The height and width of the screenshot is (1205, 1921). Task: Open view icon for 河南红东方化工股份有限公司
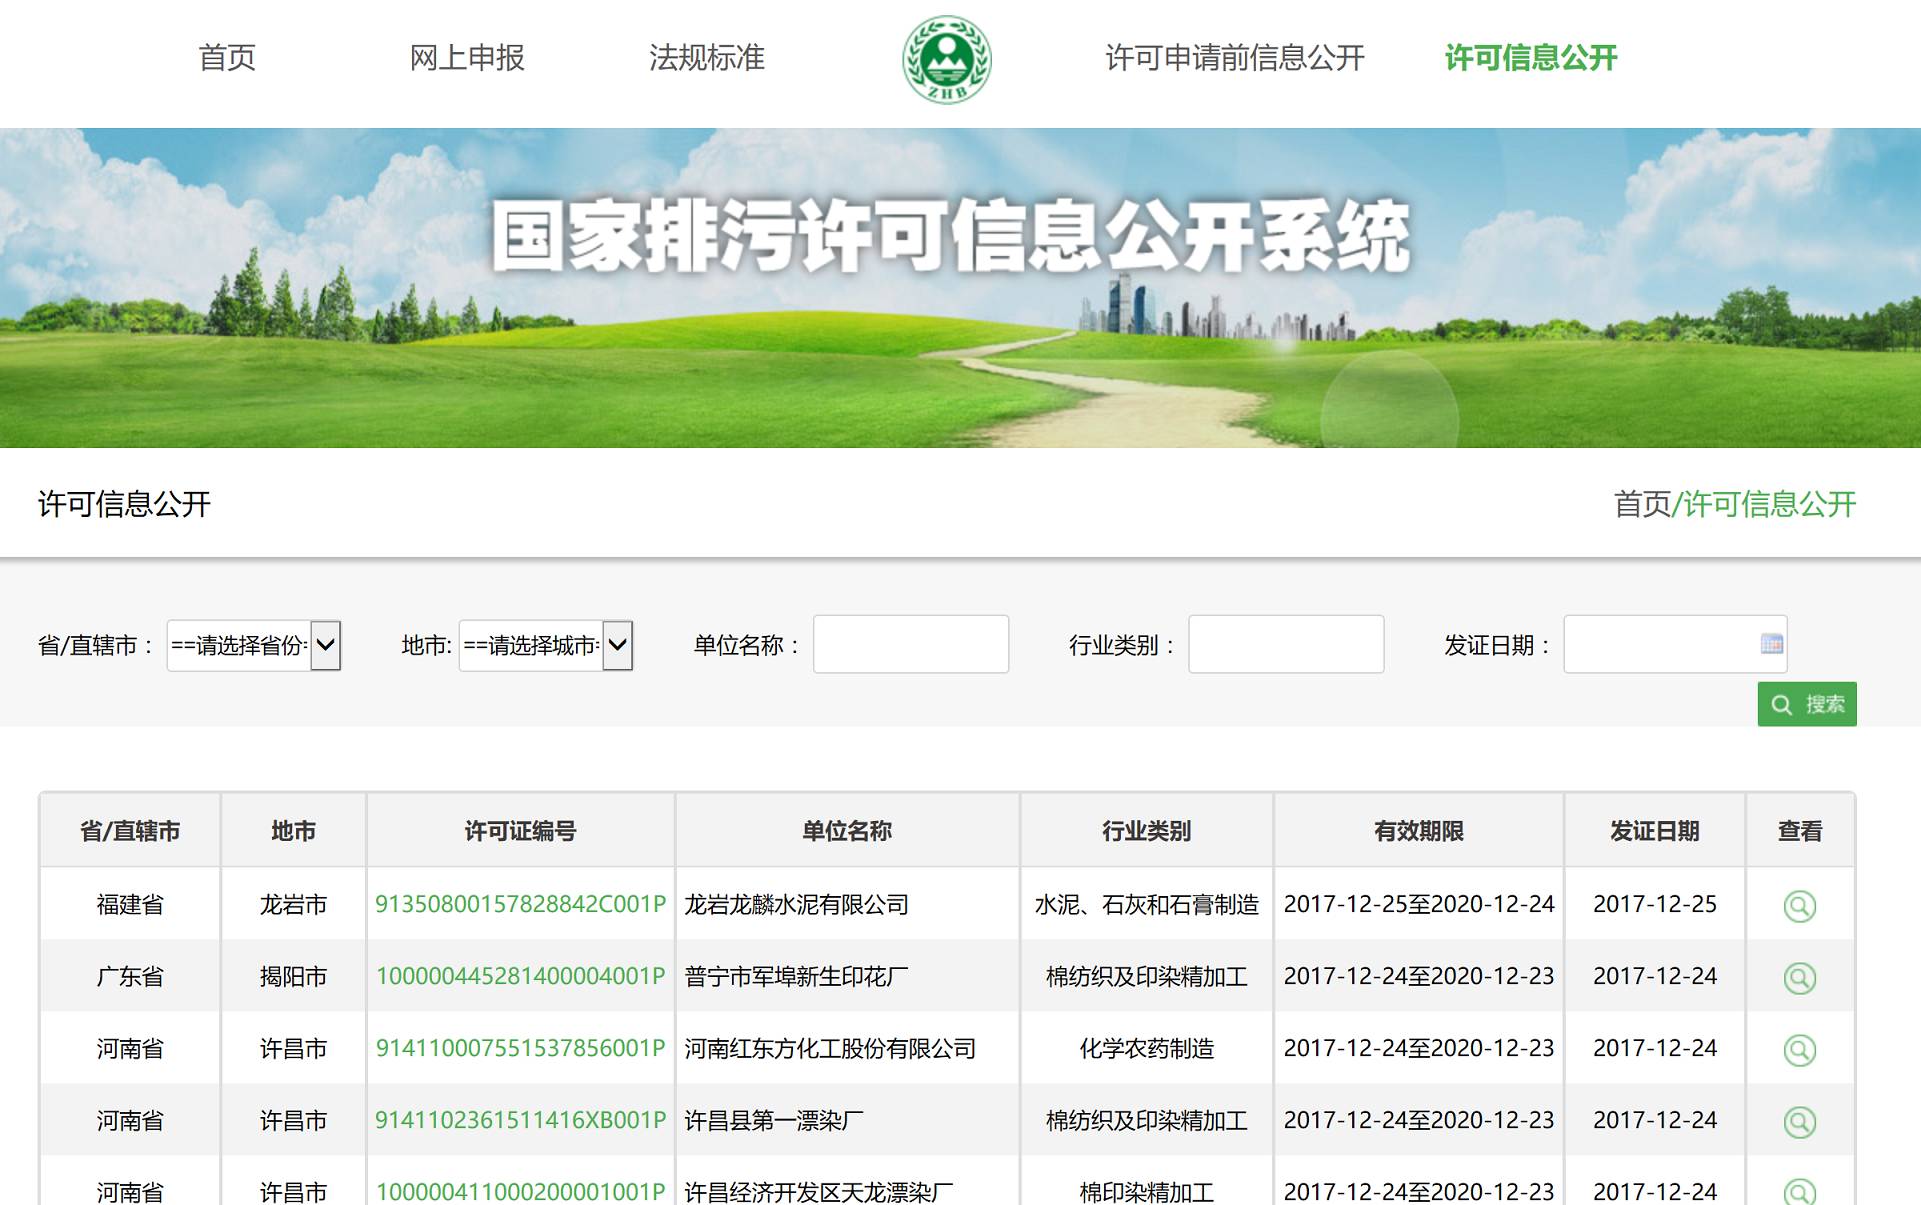[1799, 1049]
